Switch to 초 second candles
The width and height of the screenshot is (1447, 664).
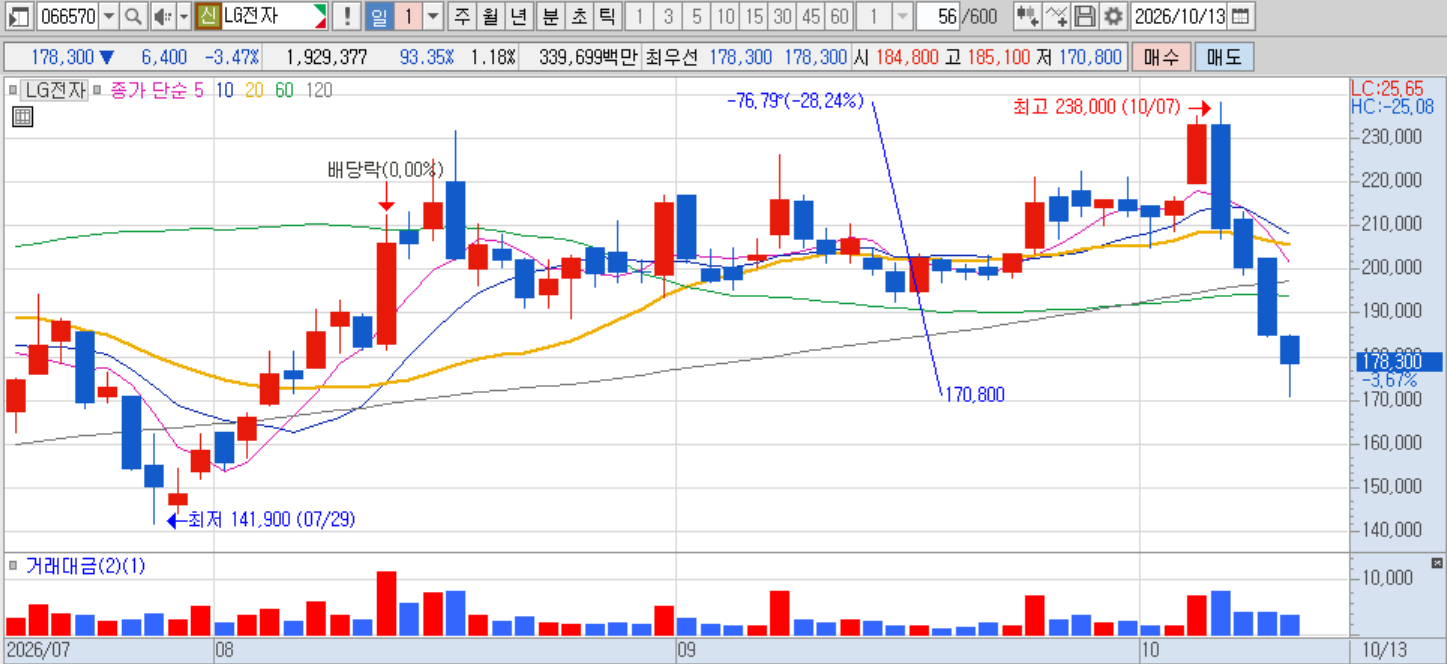pos(578,16)
